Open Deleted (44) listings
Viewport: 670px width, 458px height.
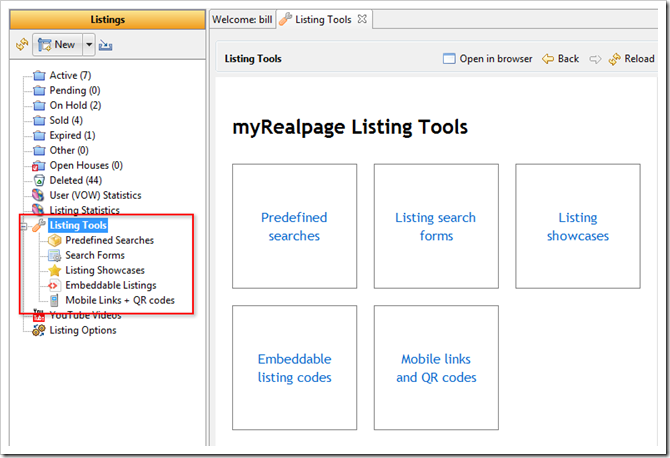tap(76, 180)
